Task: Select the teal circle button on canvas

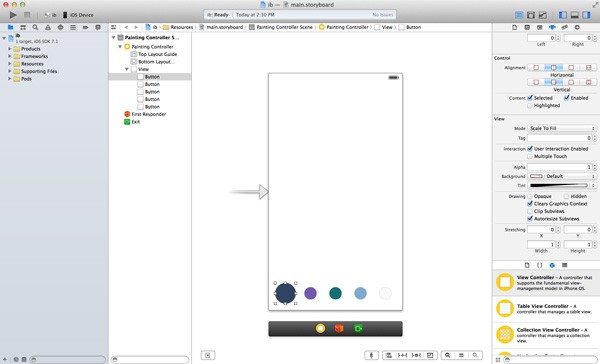Action: tap(335, 293)
